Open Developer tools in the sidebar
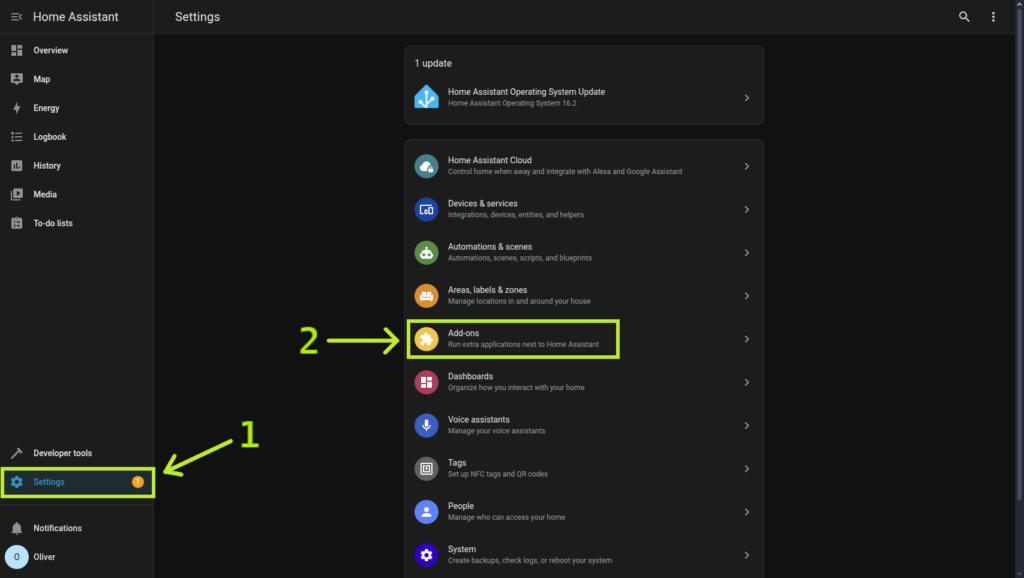 click(x=76, y=453)
